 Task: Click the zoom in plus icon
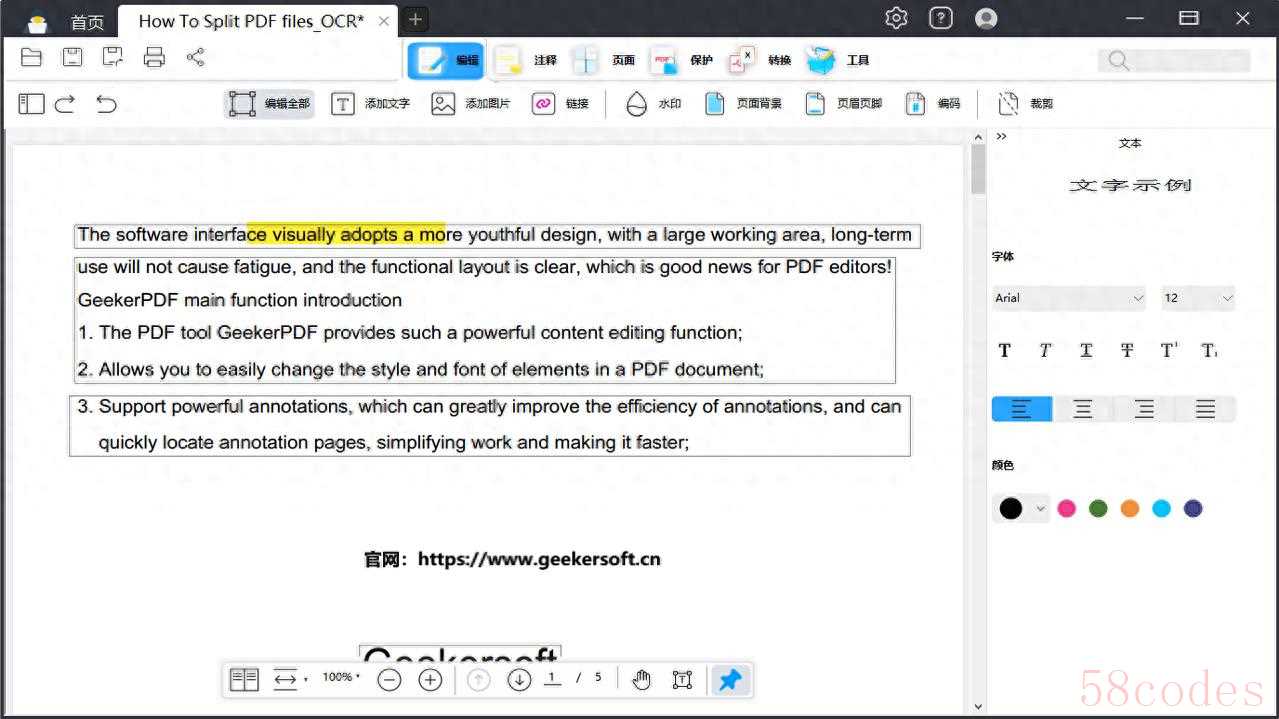[x=430, y=680]
